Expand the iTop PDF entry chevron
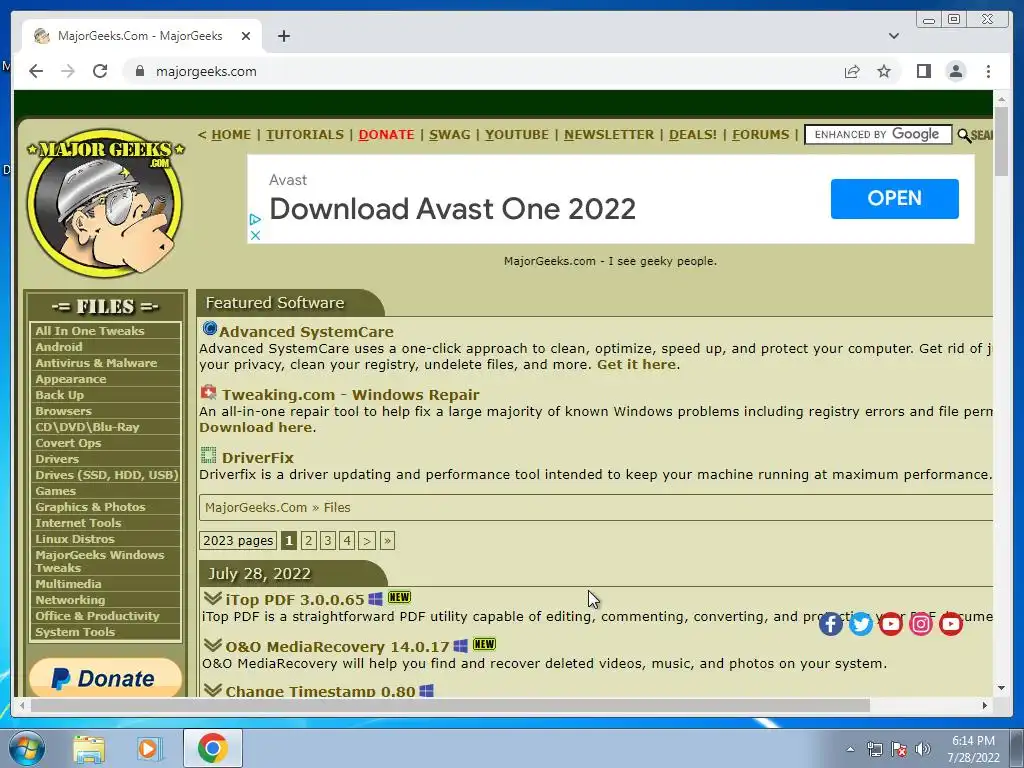The width and height of the screenshot is (1024, 768). click(x=212, y=598)
